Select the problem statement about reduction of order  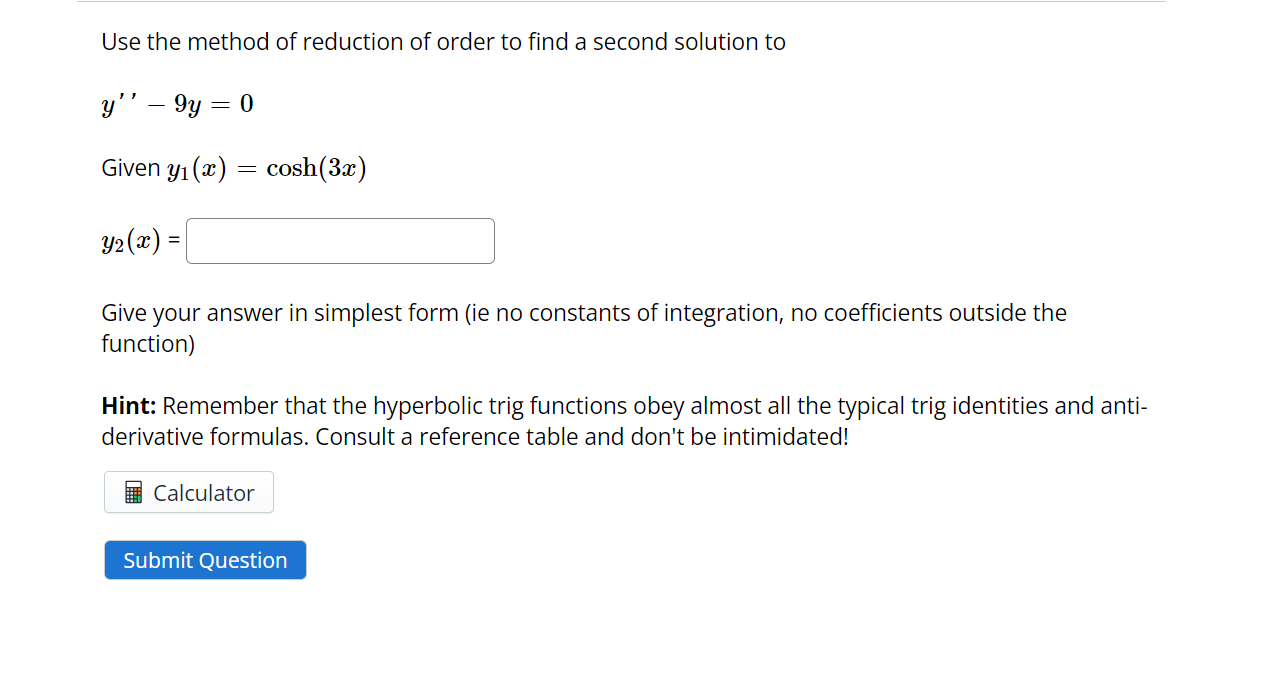(443, 42)
